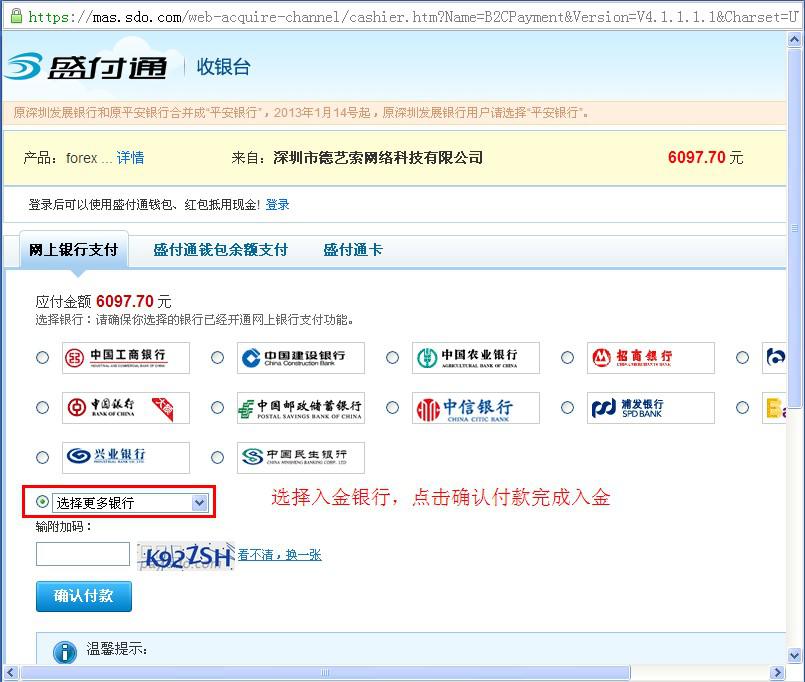Select the radio button for 中国建设银行
Image resolution: width=805 pixels, height=682 pixels.
point(218,357)
